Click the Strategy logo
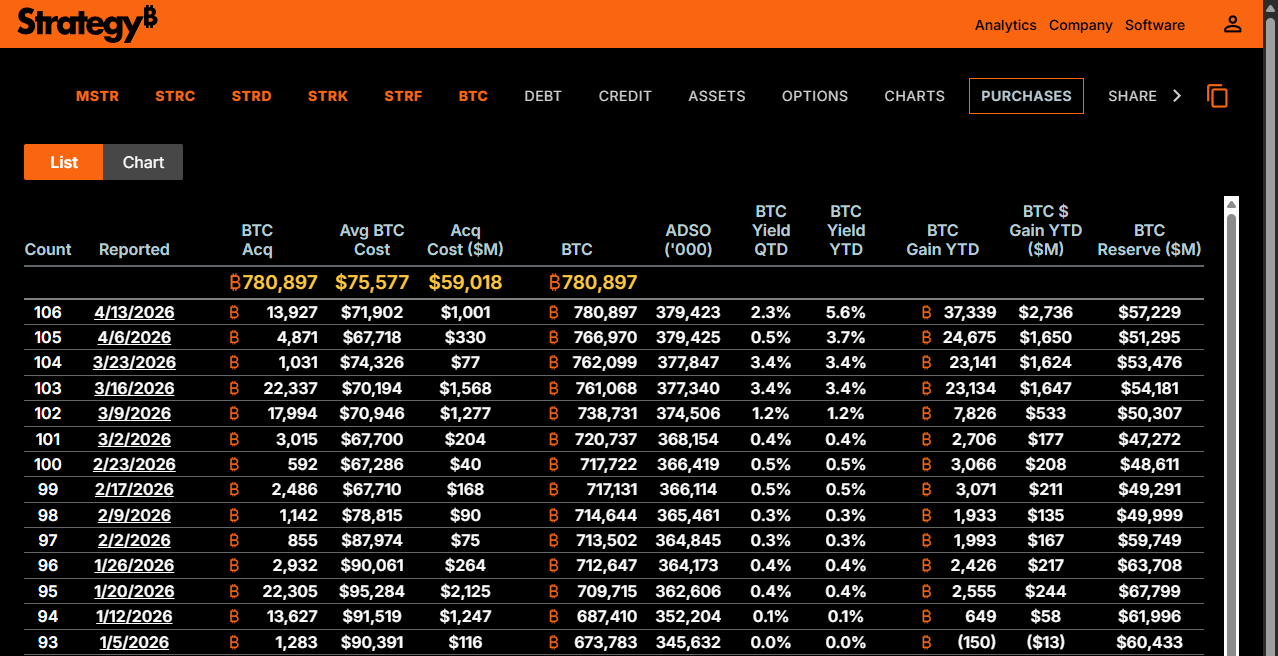1278x656 pixels. point(87,23)
